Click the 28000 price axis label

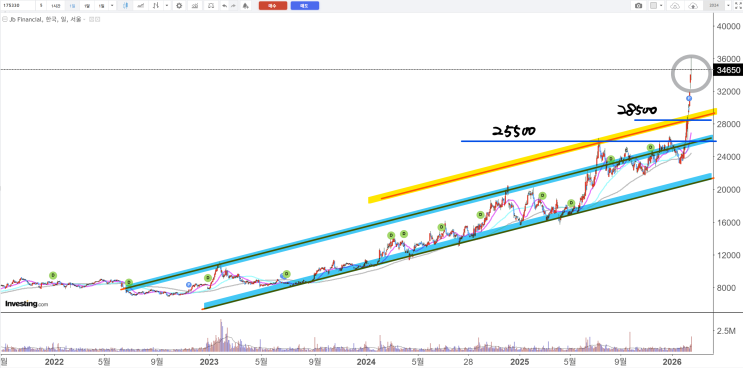click(728, 124)
